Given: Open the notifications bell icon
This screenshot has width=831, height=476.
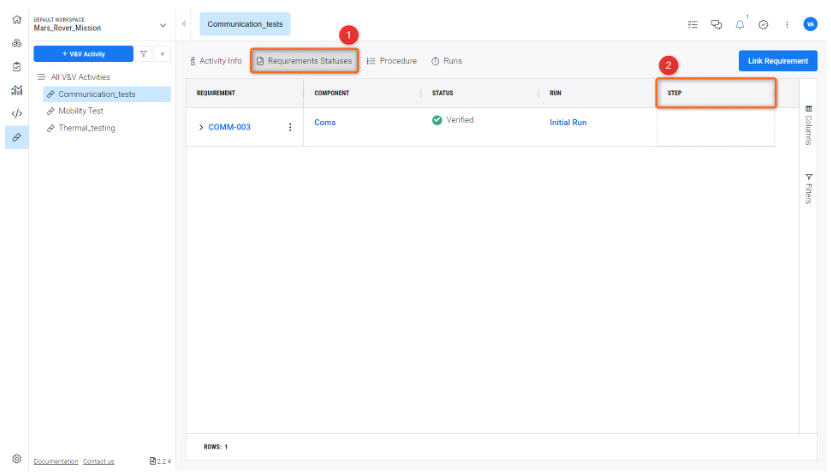Looking at the screenshot, I should (740, 24).
